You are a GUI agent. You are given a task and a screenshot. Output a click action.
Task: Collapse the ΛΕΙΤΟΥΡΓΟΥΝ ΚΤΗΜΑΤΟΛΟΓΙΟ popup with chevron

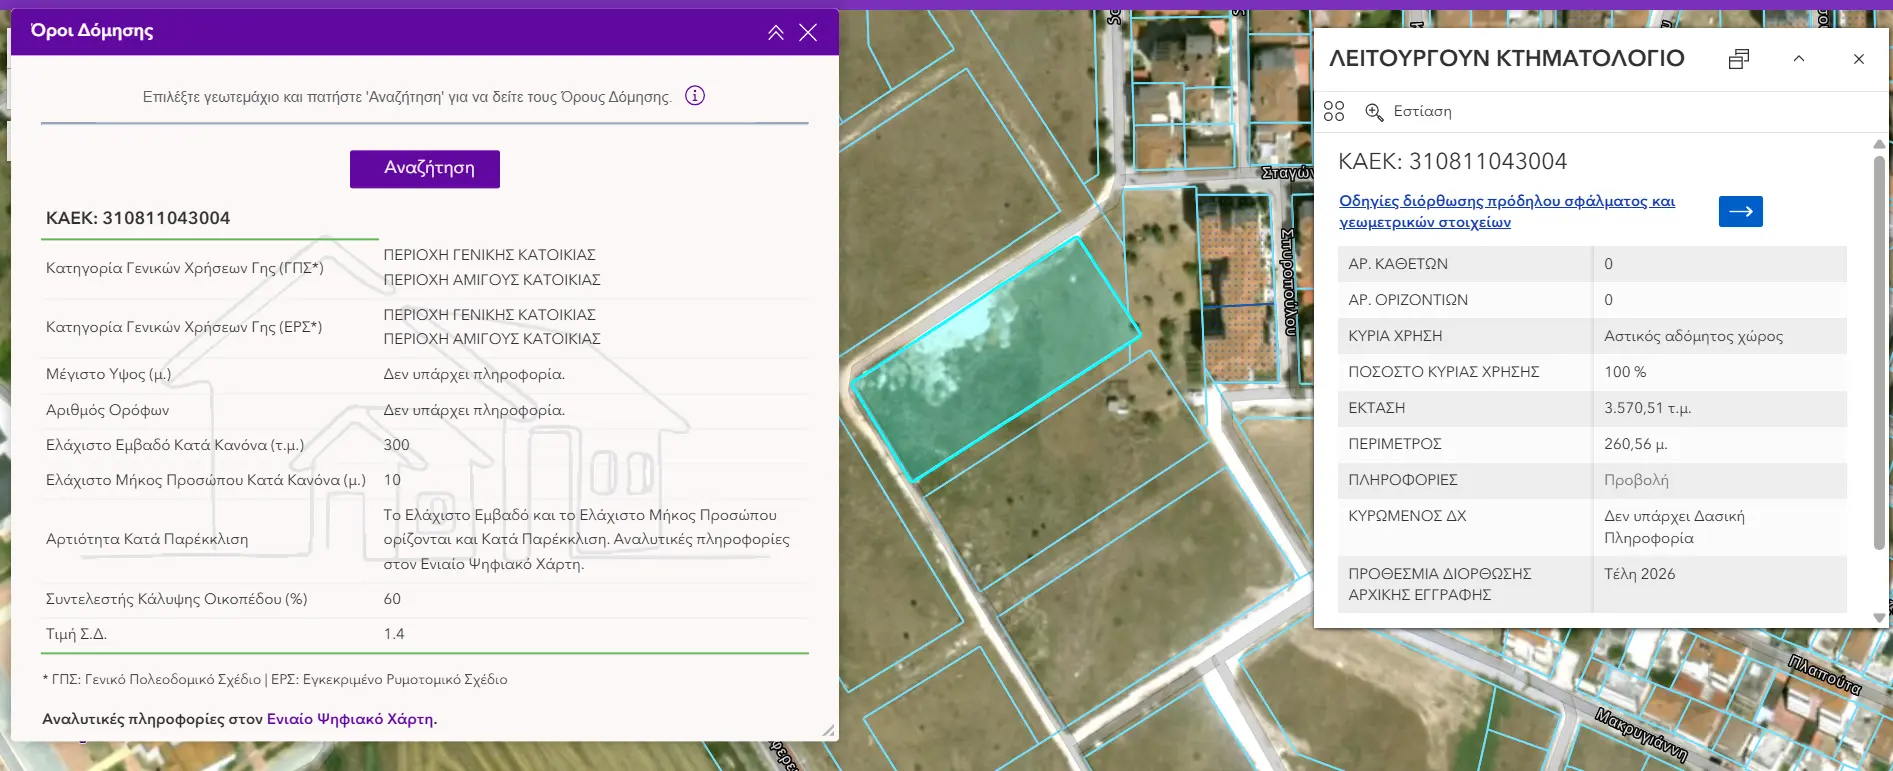coord(1799,59)
